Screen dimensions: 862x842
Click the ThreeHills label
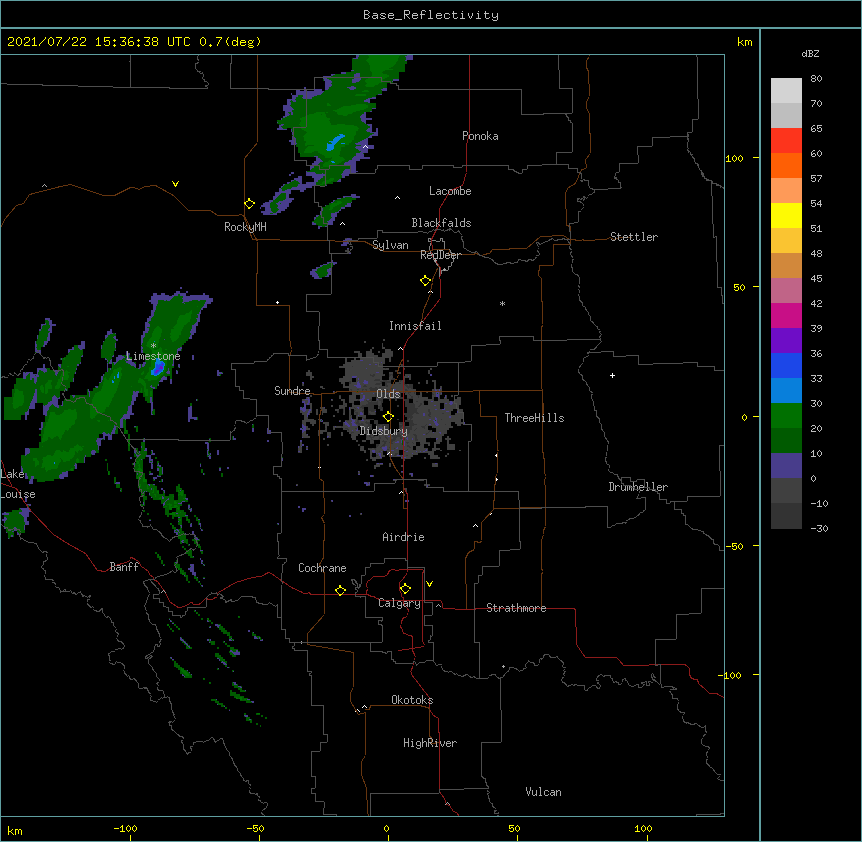pyautogui.click(x=534, y=418)
